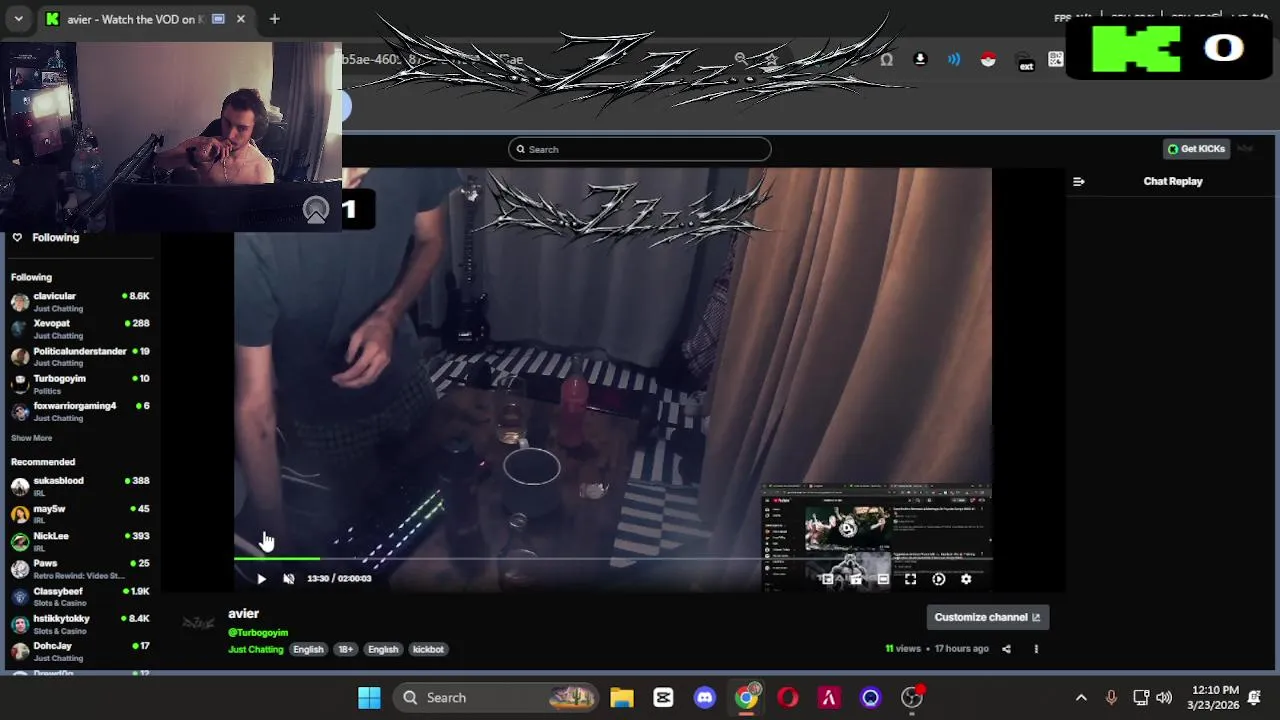Open the three-dot more options menu
This screenshot has height=720, width=1280.
[1036, 649]
